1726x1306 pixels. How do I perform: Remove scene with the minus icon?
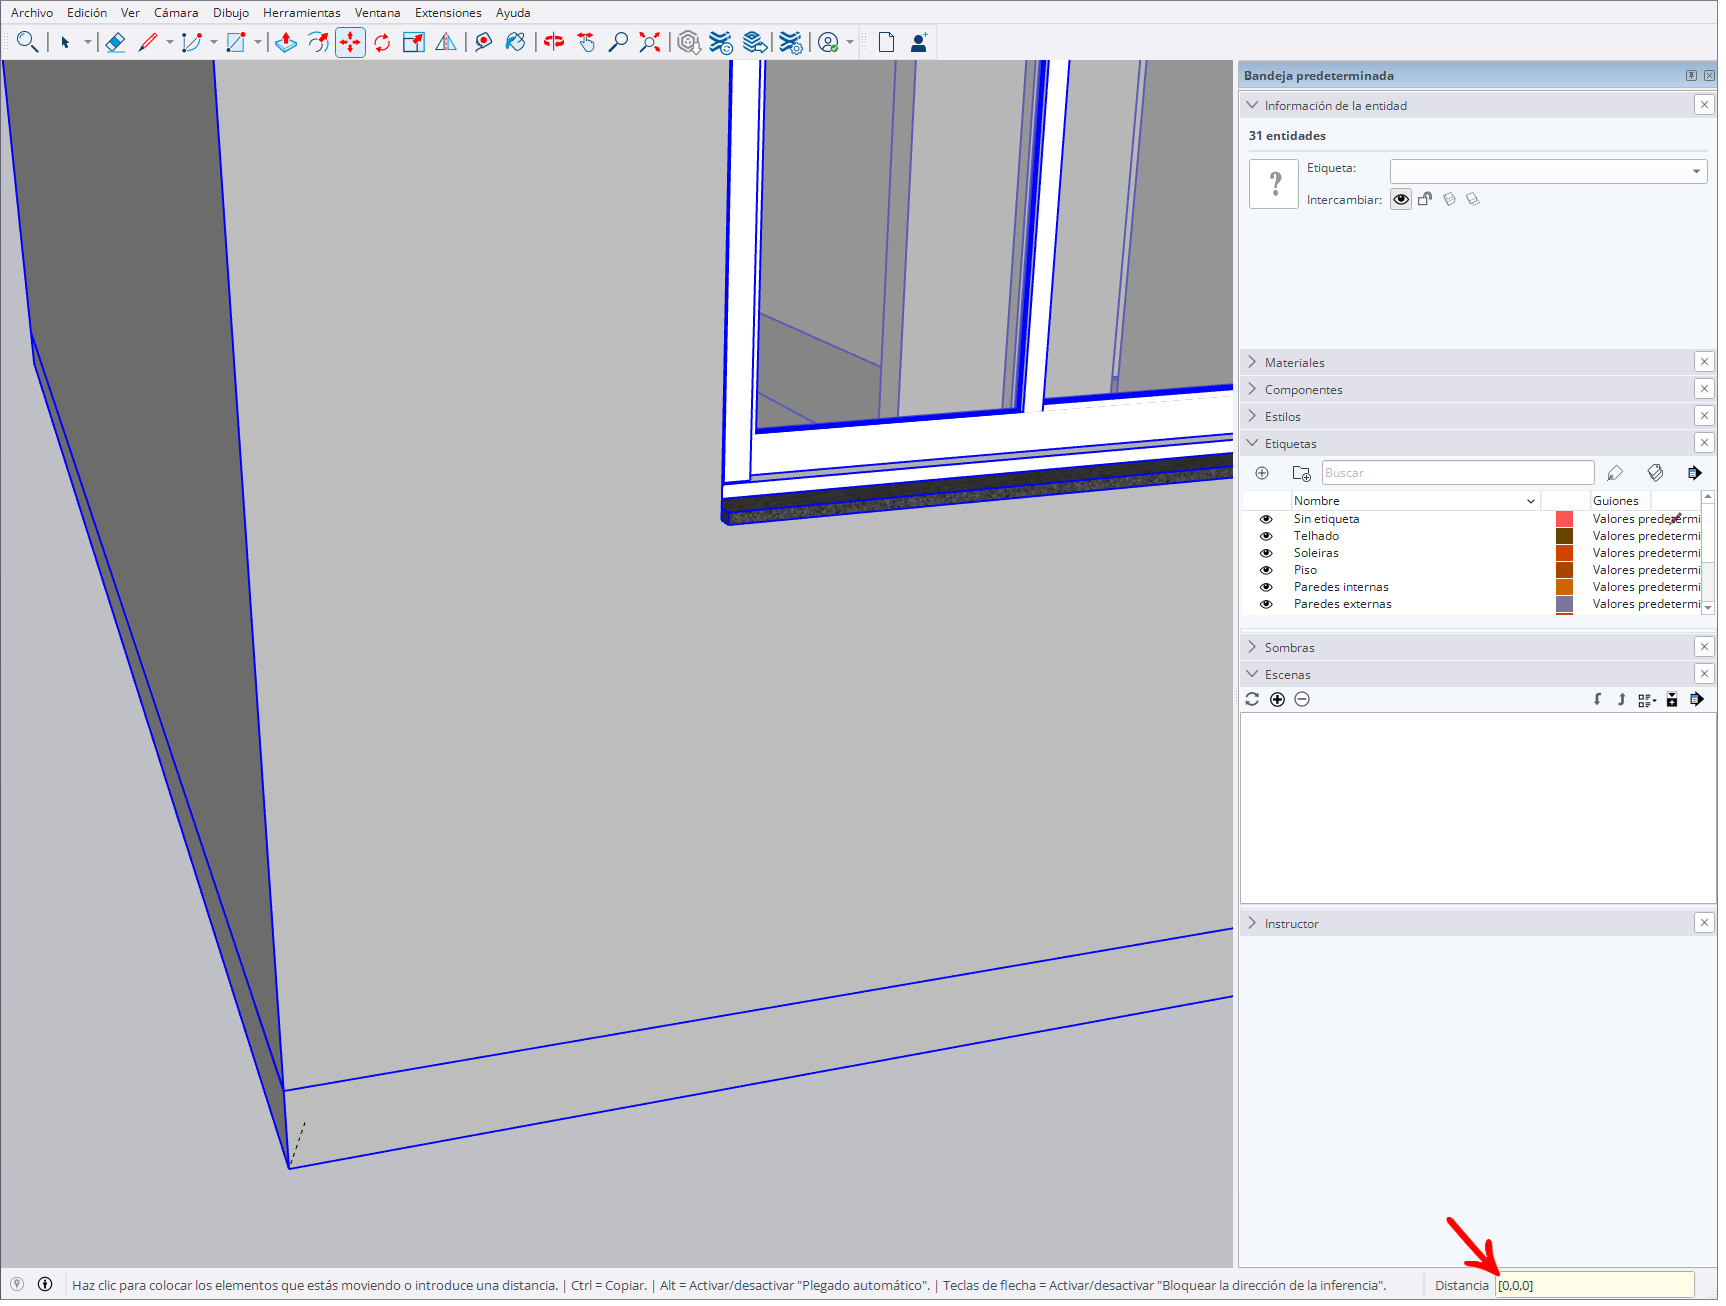click(x=1302, y=699)
